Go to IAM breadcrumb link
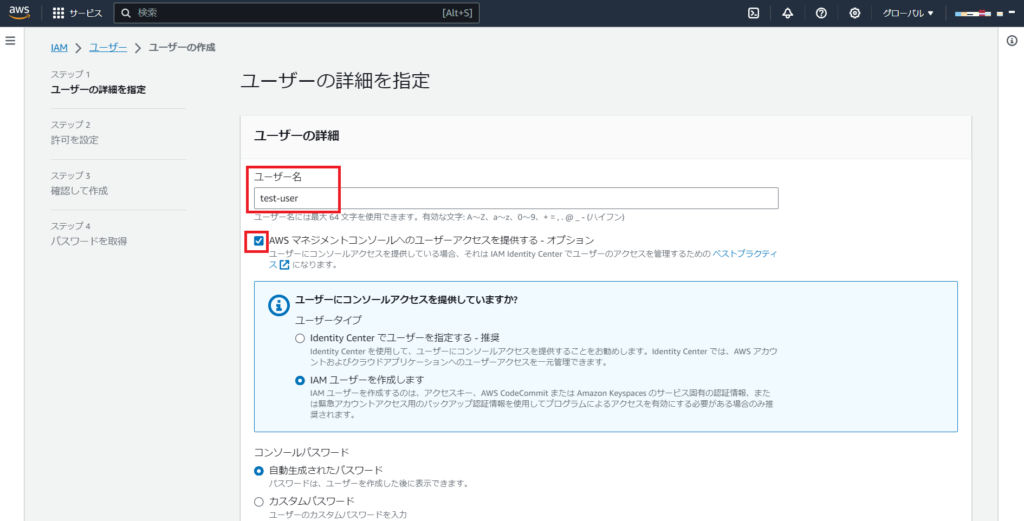 coord(59,47)
